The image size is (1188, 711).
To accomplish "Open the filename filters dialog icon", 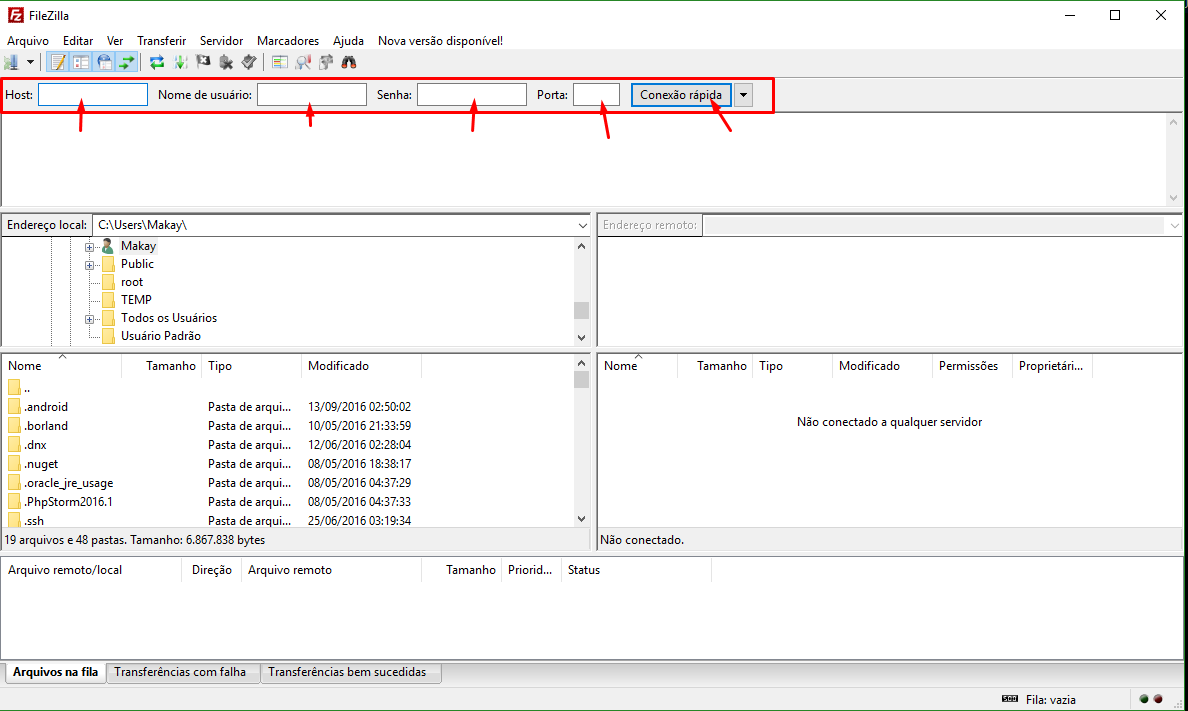I will 280,62.
